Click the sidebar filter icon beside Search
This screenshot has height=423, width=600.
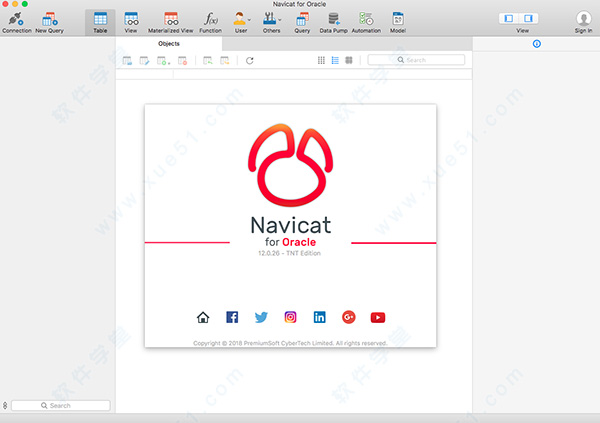[x=5, y=405]
